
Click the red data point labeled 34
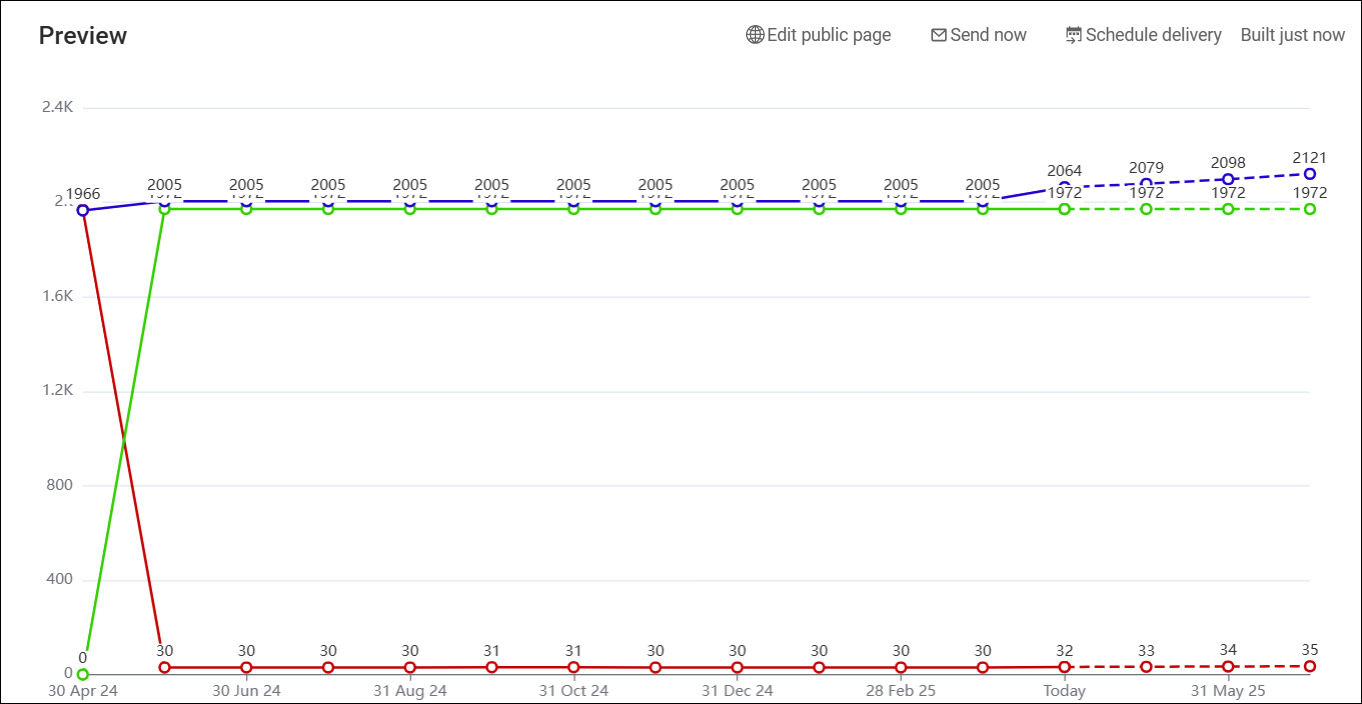pos(1228,666)
